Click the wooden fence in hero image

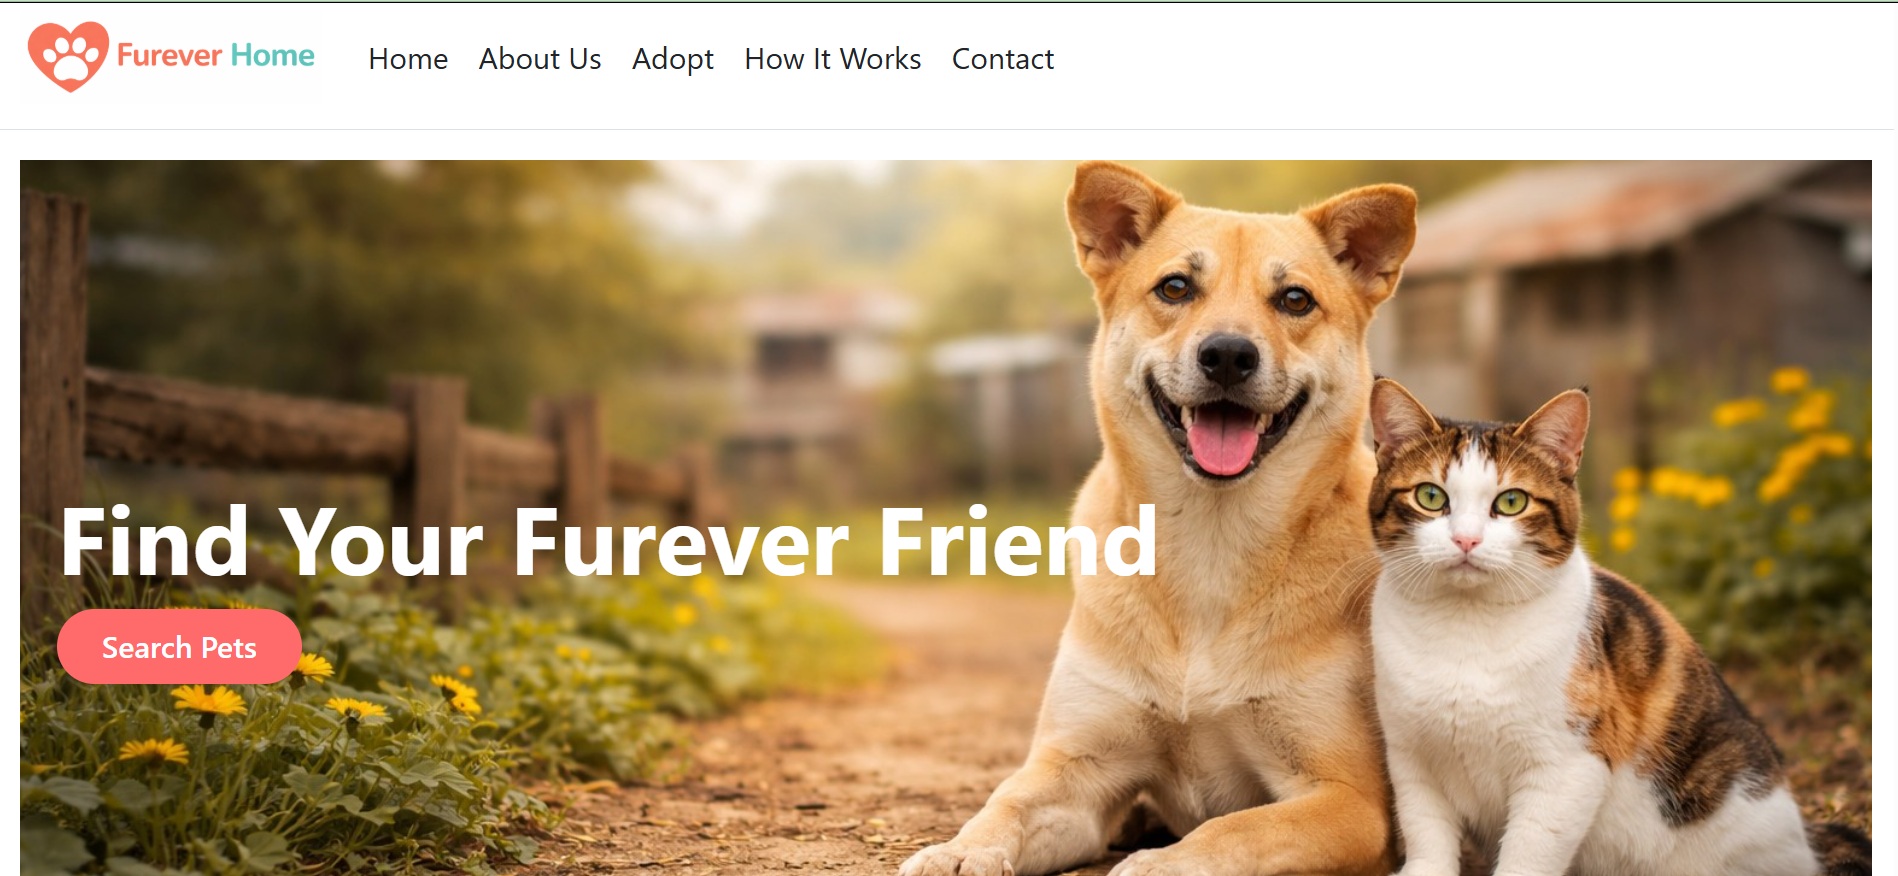click(380, 440)
